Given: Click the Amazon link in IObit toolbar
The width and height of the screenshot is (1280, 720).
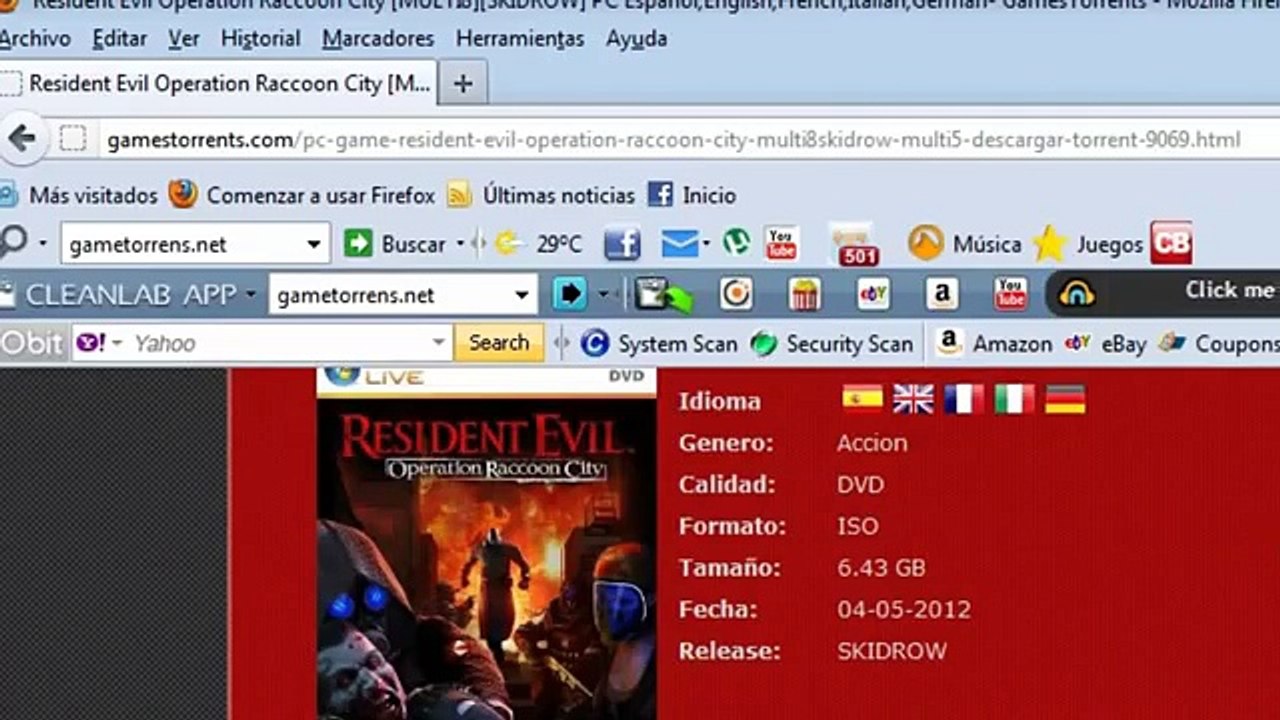Looking at the screenshot, I should (x=996, y=343).
